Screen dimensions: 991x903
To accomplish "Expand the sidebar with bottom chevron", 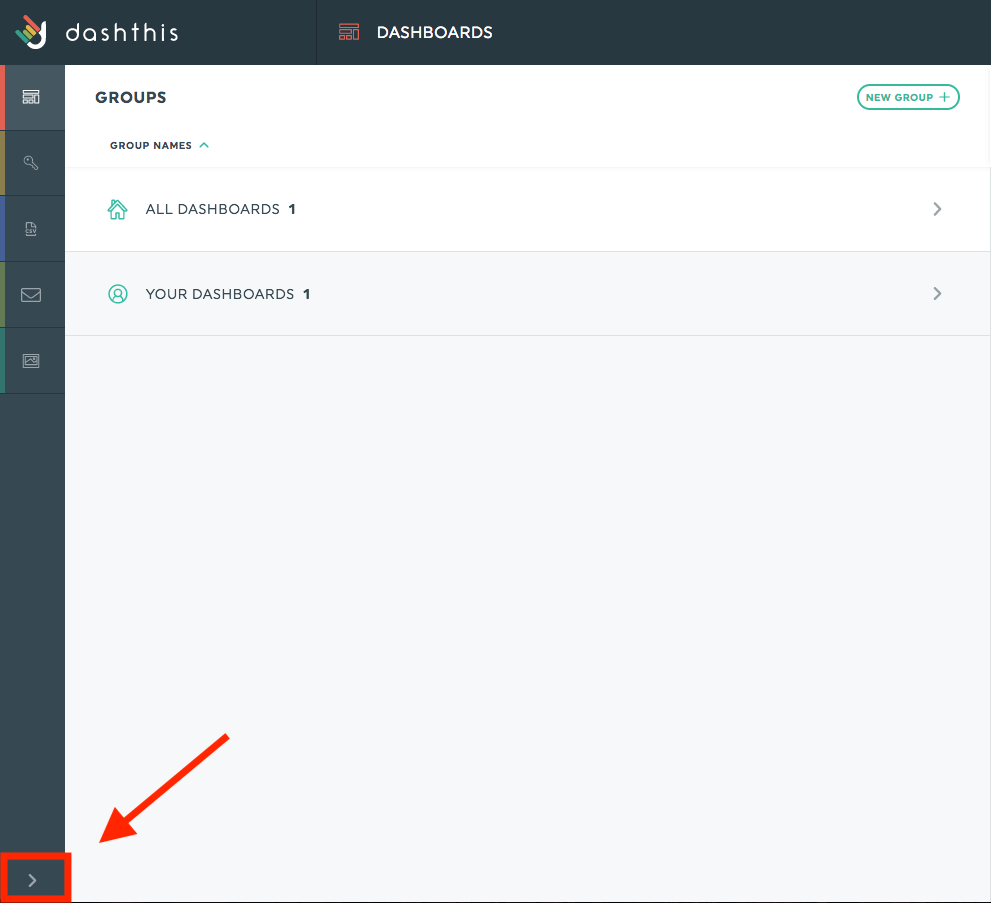I will (x=32, y=880).
